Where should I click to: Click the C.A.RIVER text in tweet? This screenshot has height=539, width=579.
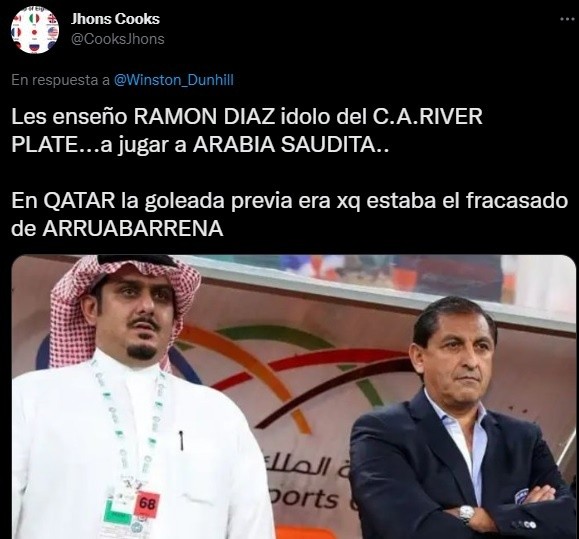coord(428,117)
